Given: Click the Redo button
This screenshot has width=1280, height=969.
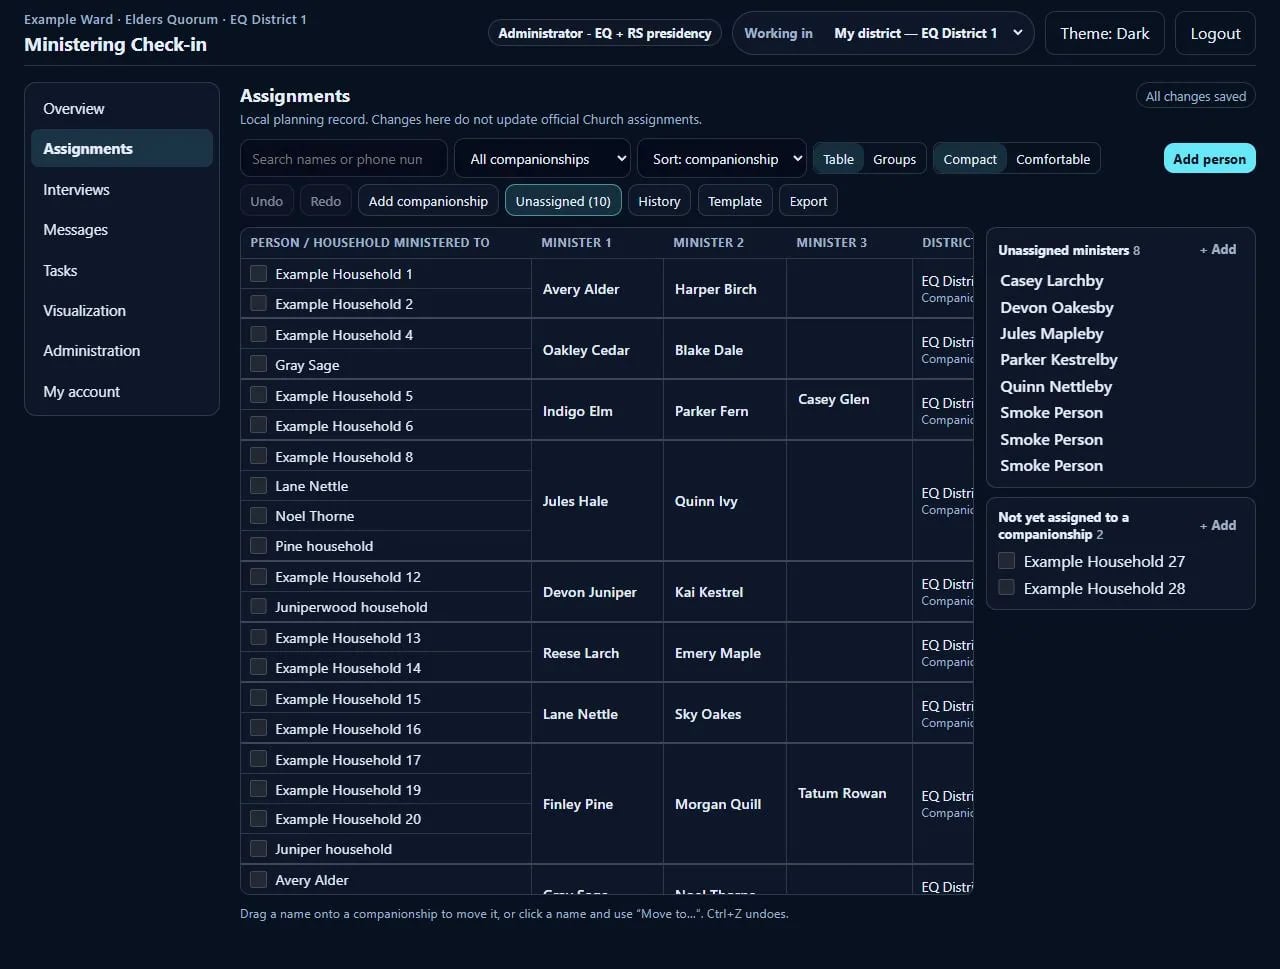Looking at the screenshot, I should pyautogui.click(x=326, y=201).
